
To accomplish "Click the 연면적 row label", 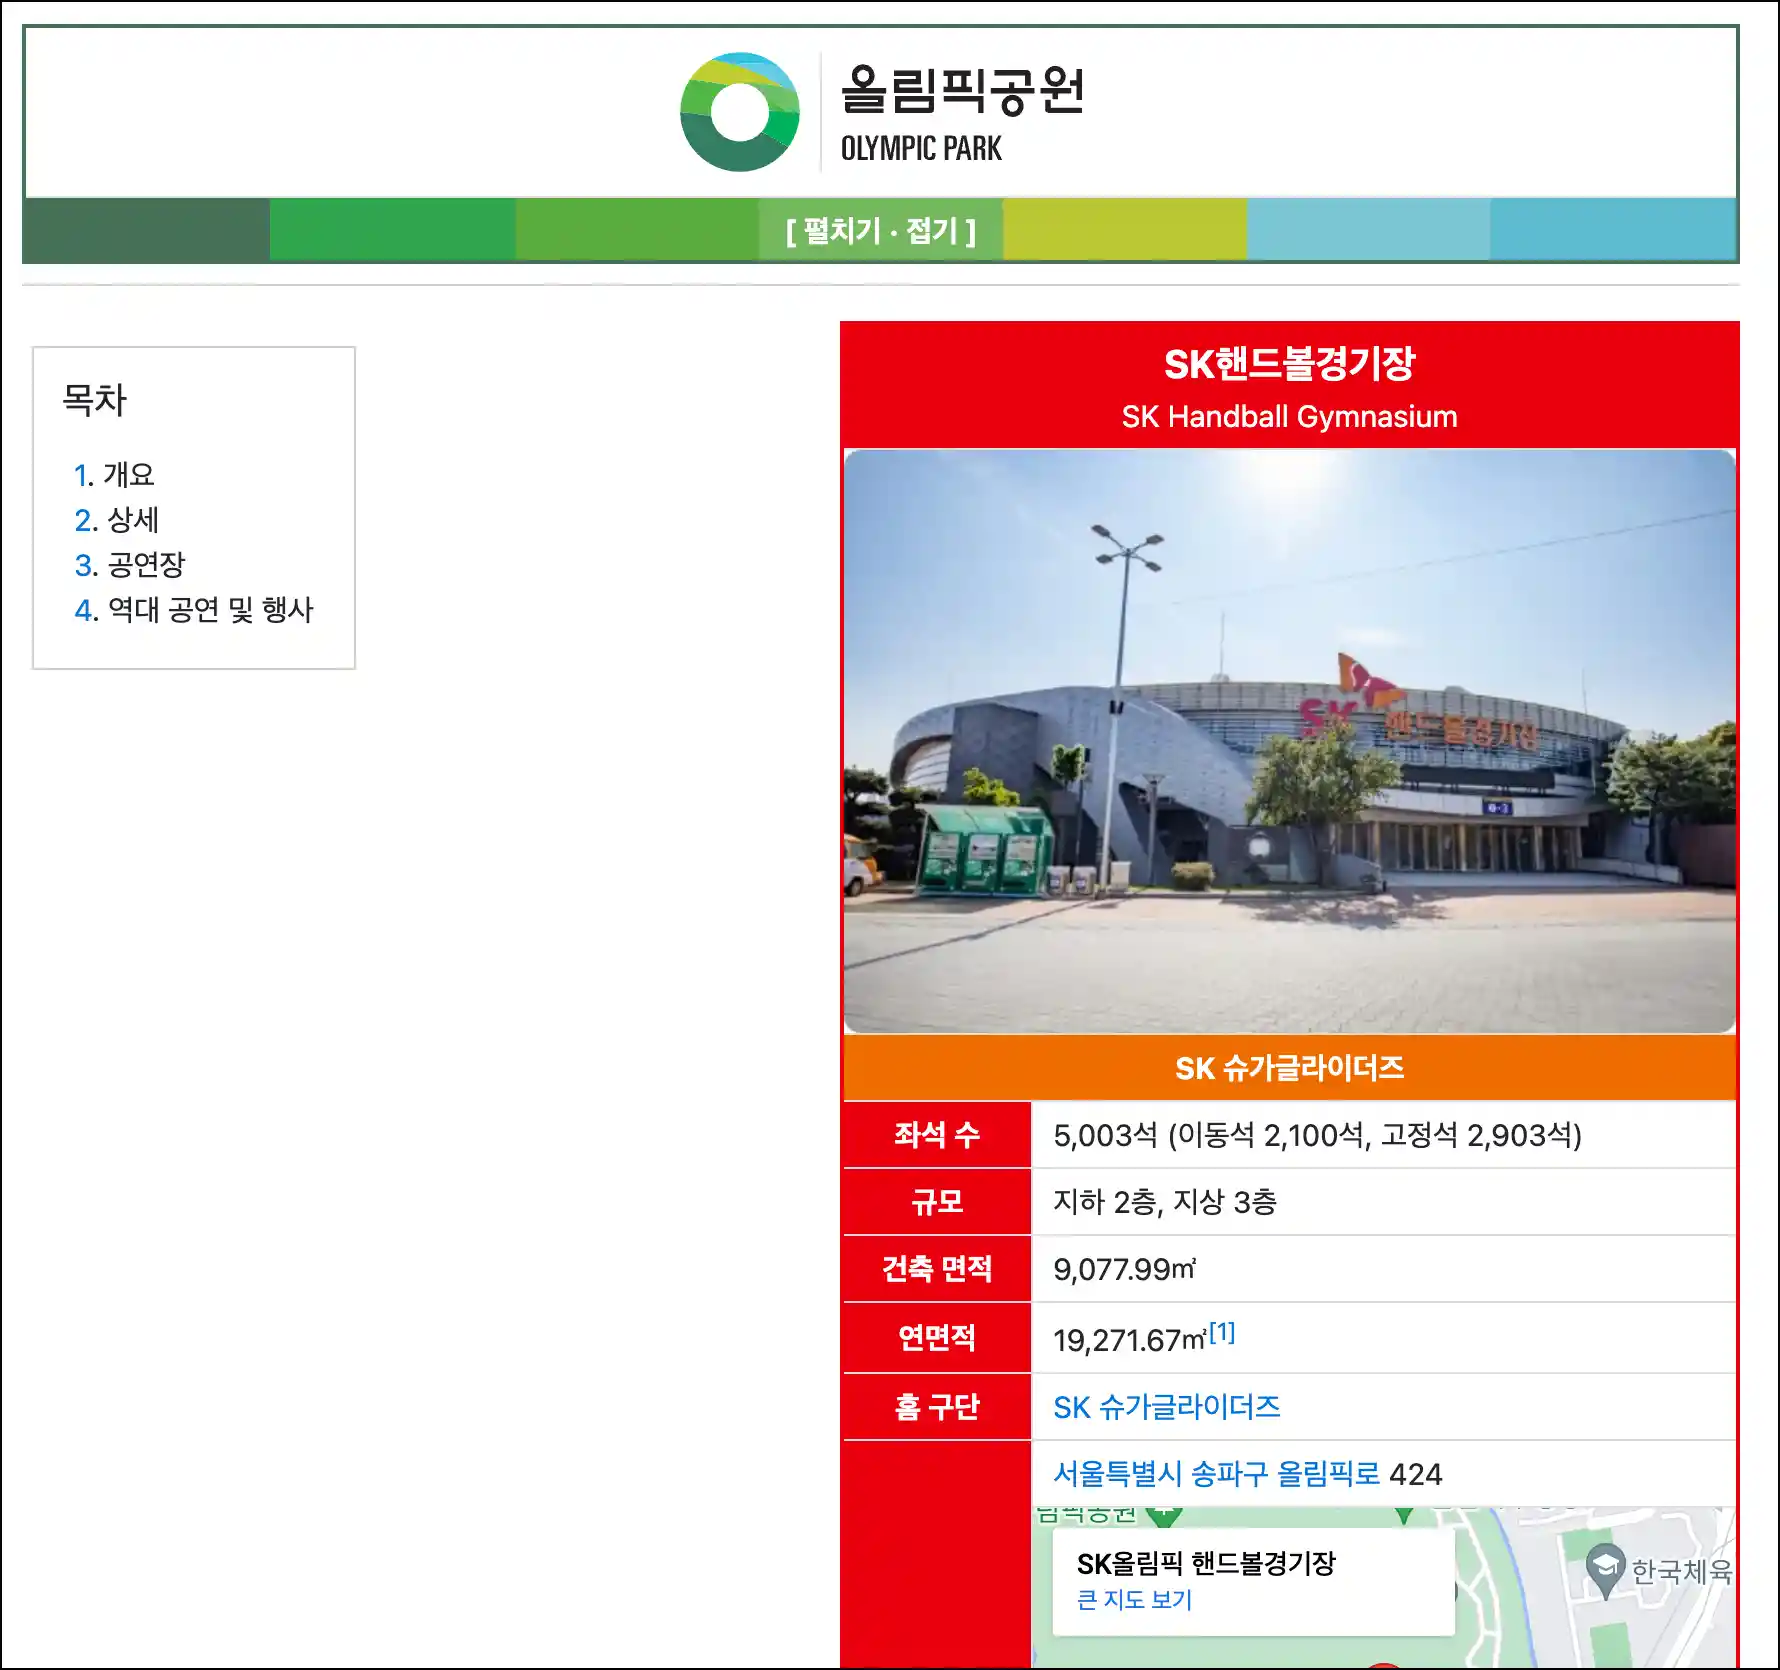I will (937, 1337).
